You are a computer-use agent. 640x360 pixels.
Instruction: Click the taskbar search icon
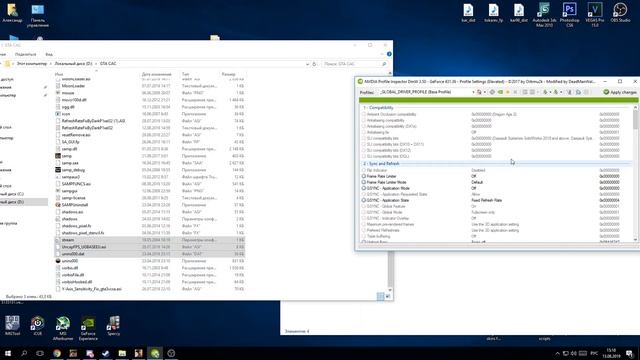tap(24, 353)
